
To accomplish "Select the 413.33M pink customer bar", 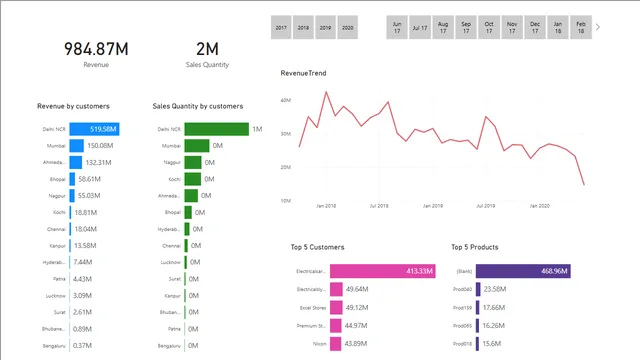I will coord(383,271).
